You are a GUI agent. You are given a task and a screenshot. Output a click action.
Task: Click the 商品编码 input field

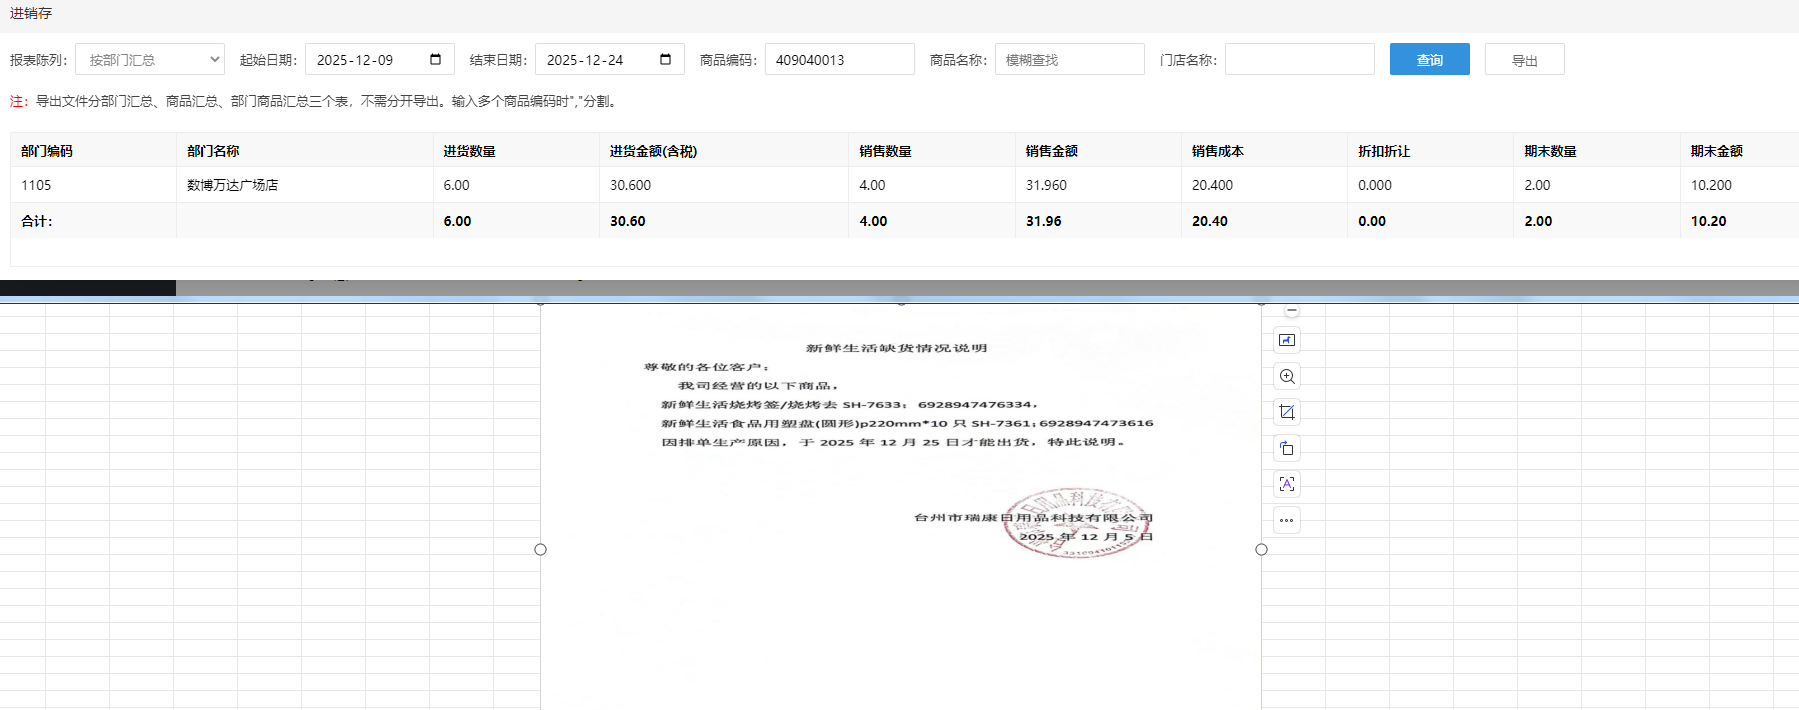839,60
